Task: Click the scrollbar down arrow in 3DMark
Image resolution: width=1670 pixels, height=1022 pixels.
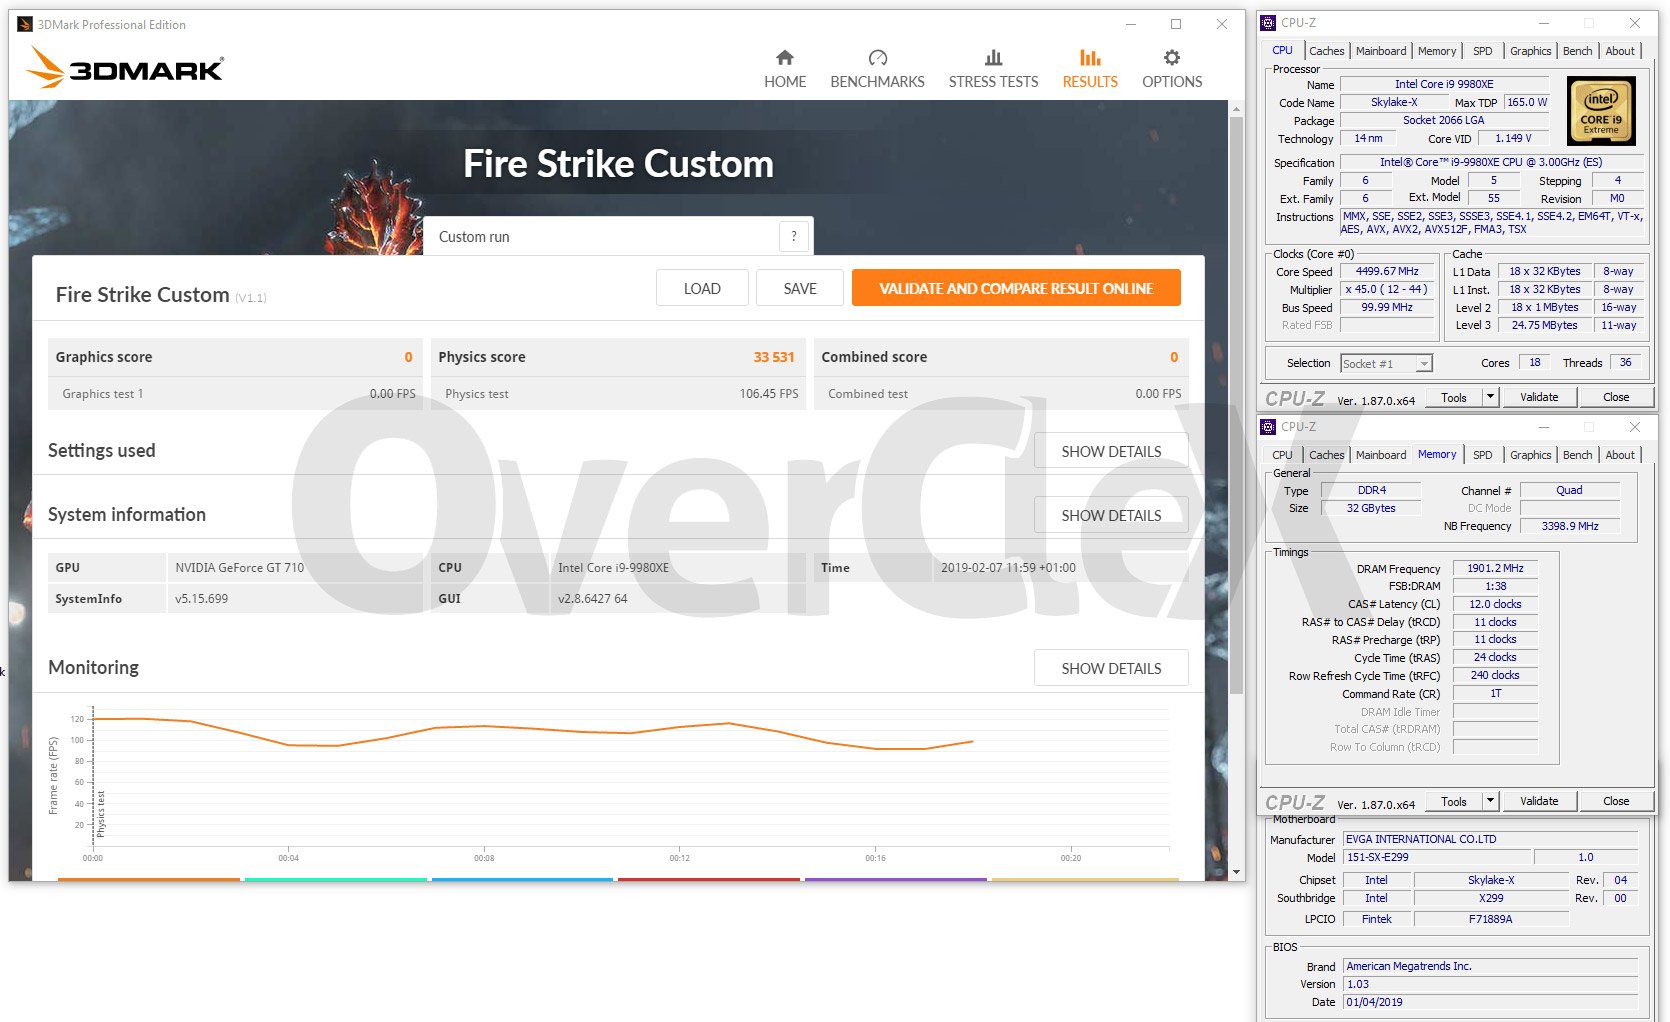Action: 1236,872
